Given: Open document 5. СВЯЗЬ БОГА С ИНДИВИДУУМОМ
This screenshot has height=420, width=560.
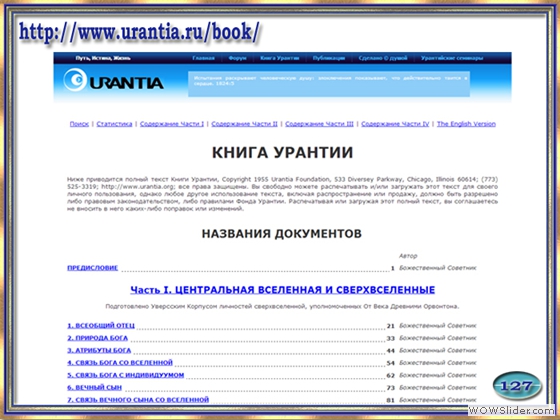Looking at the screenshot, I should click(126, 375).
